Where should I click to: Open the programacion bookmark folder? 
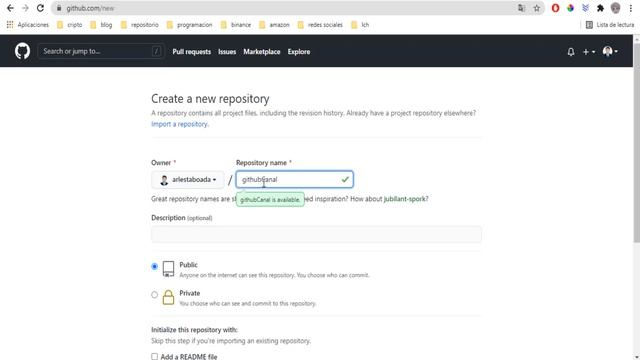pyautogui.click(x=189, y=25)
